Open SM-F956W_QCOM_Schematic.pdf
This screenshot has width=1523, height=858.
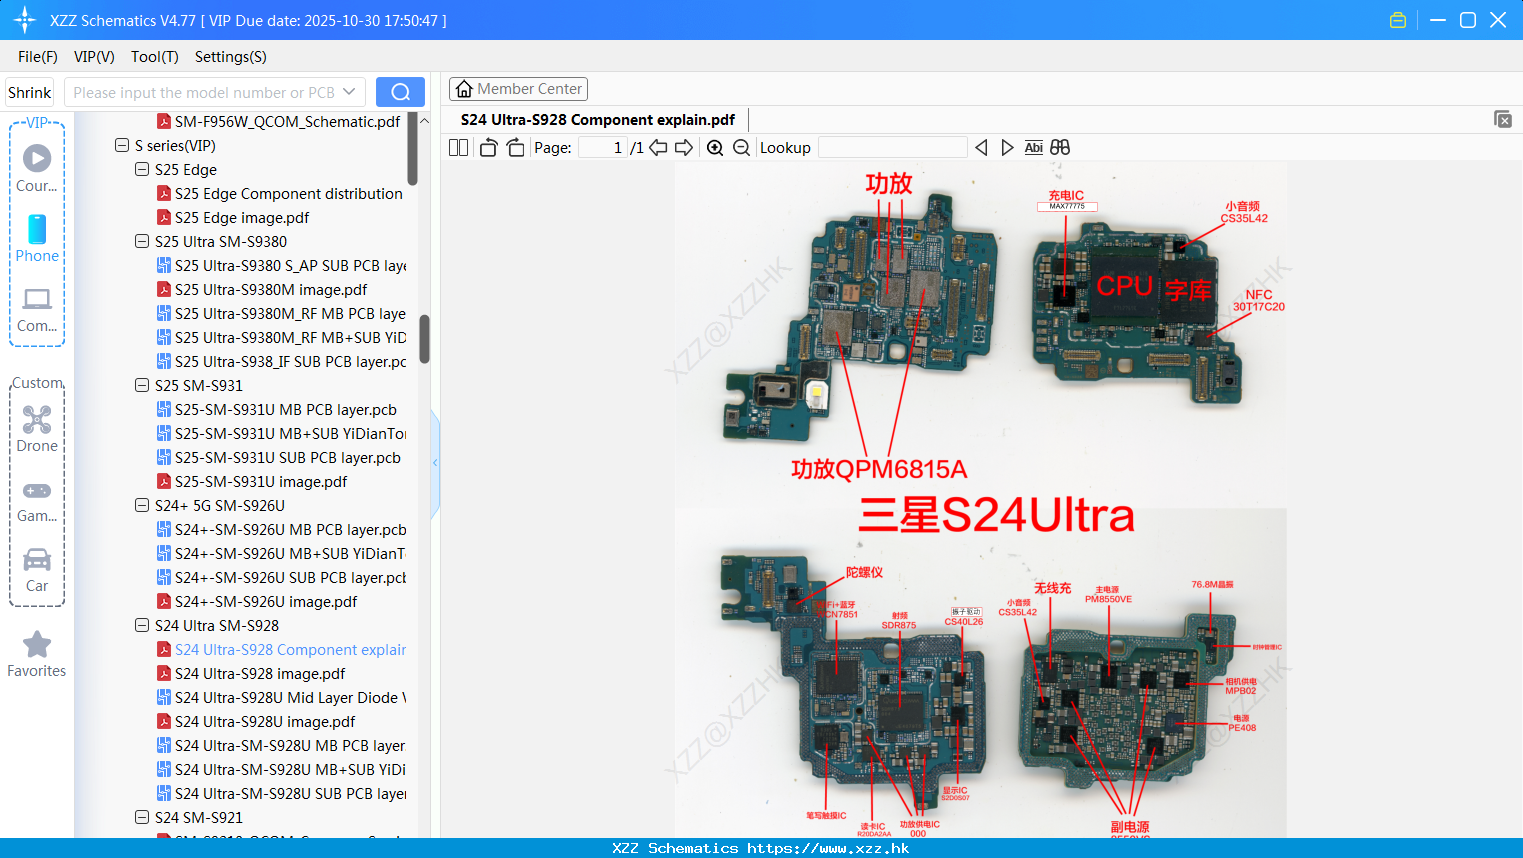click(278, 121)
